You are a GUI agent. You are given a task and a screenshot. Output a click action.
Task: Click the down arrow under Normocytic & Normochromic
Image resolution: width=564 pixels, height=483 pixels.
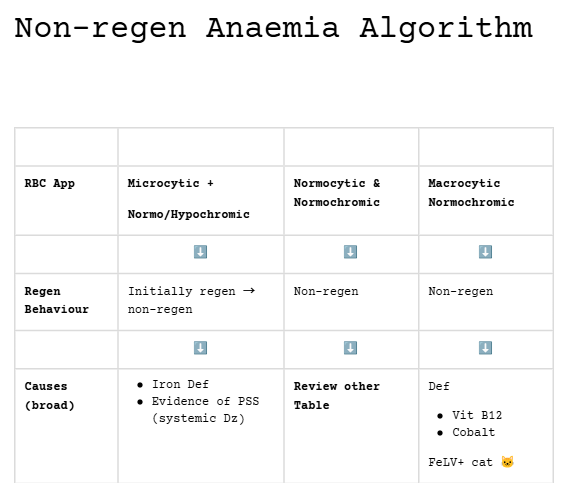pos(350,252)
